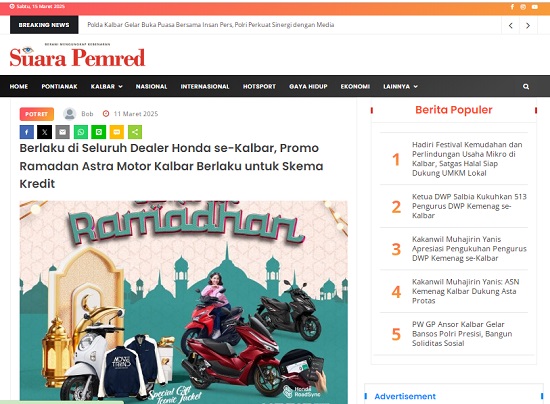Show previous breaking news headline arrow
The height and width of the screenshot is (404, 550).
coord(511,25)
